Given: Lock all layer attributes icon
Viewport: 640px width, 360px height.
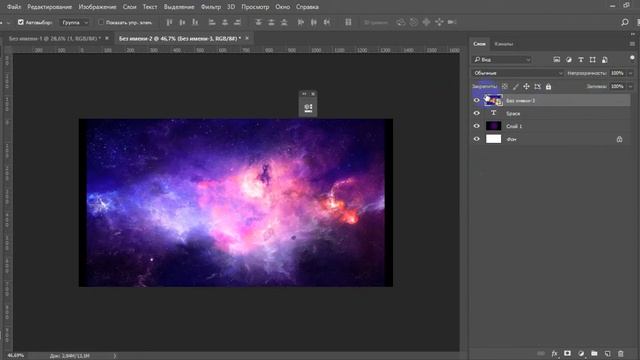Looking at the screenshot, I should click(x=548, y=87).
